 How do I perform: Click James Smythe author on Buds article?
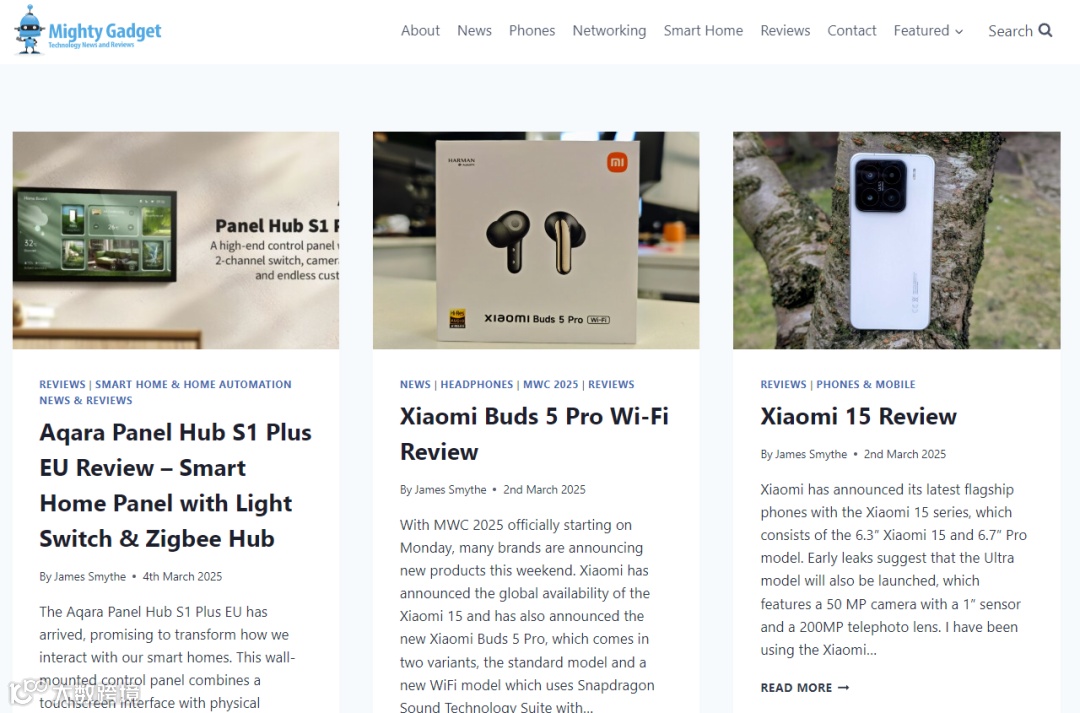pos(450,490)
